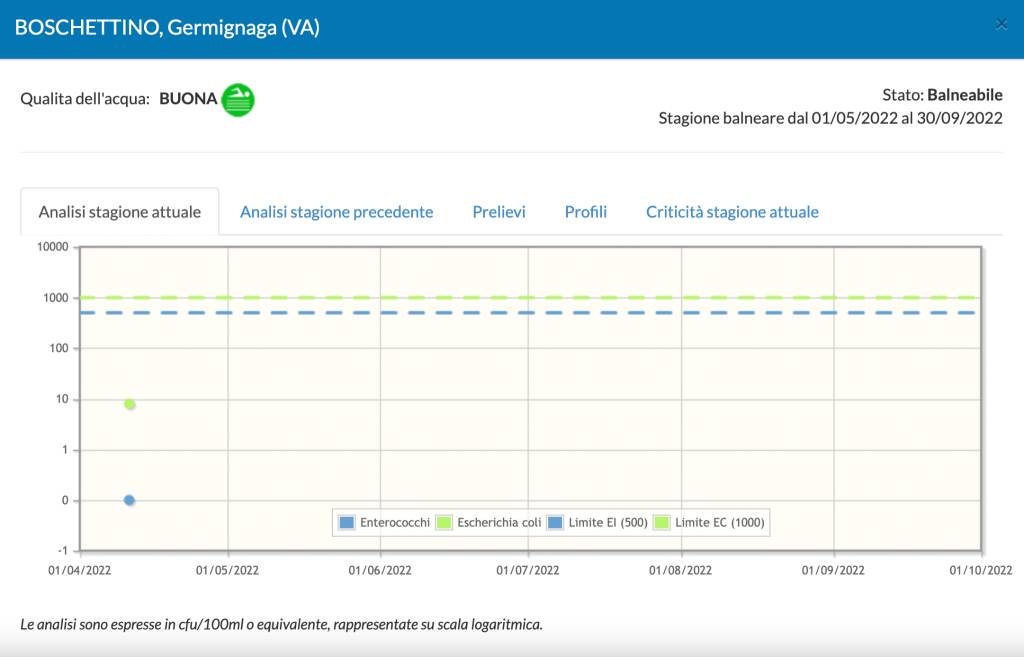The image size is (1024, 657).
Task: Click the BOSCHETTINO, Germignaga (VA) title
Action: 167,28
